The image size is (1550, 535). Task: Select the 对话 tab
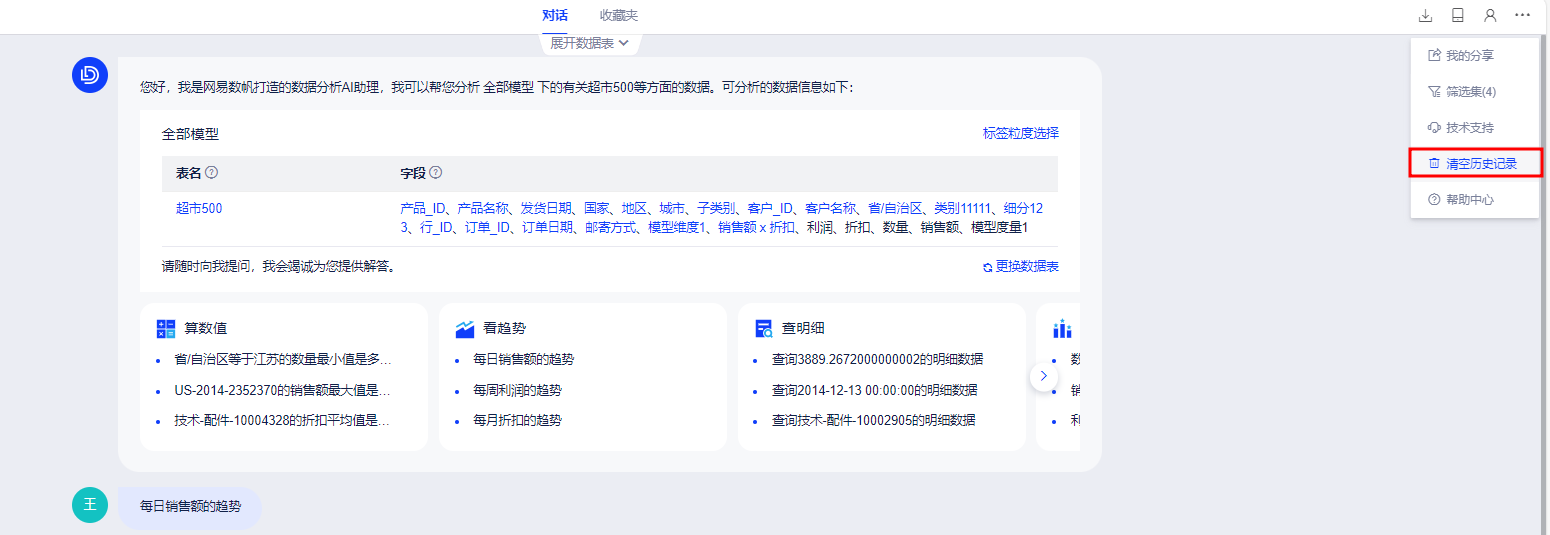[x=555, y=16]
